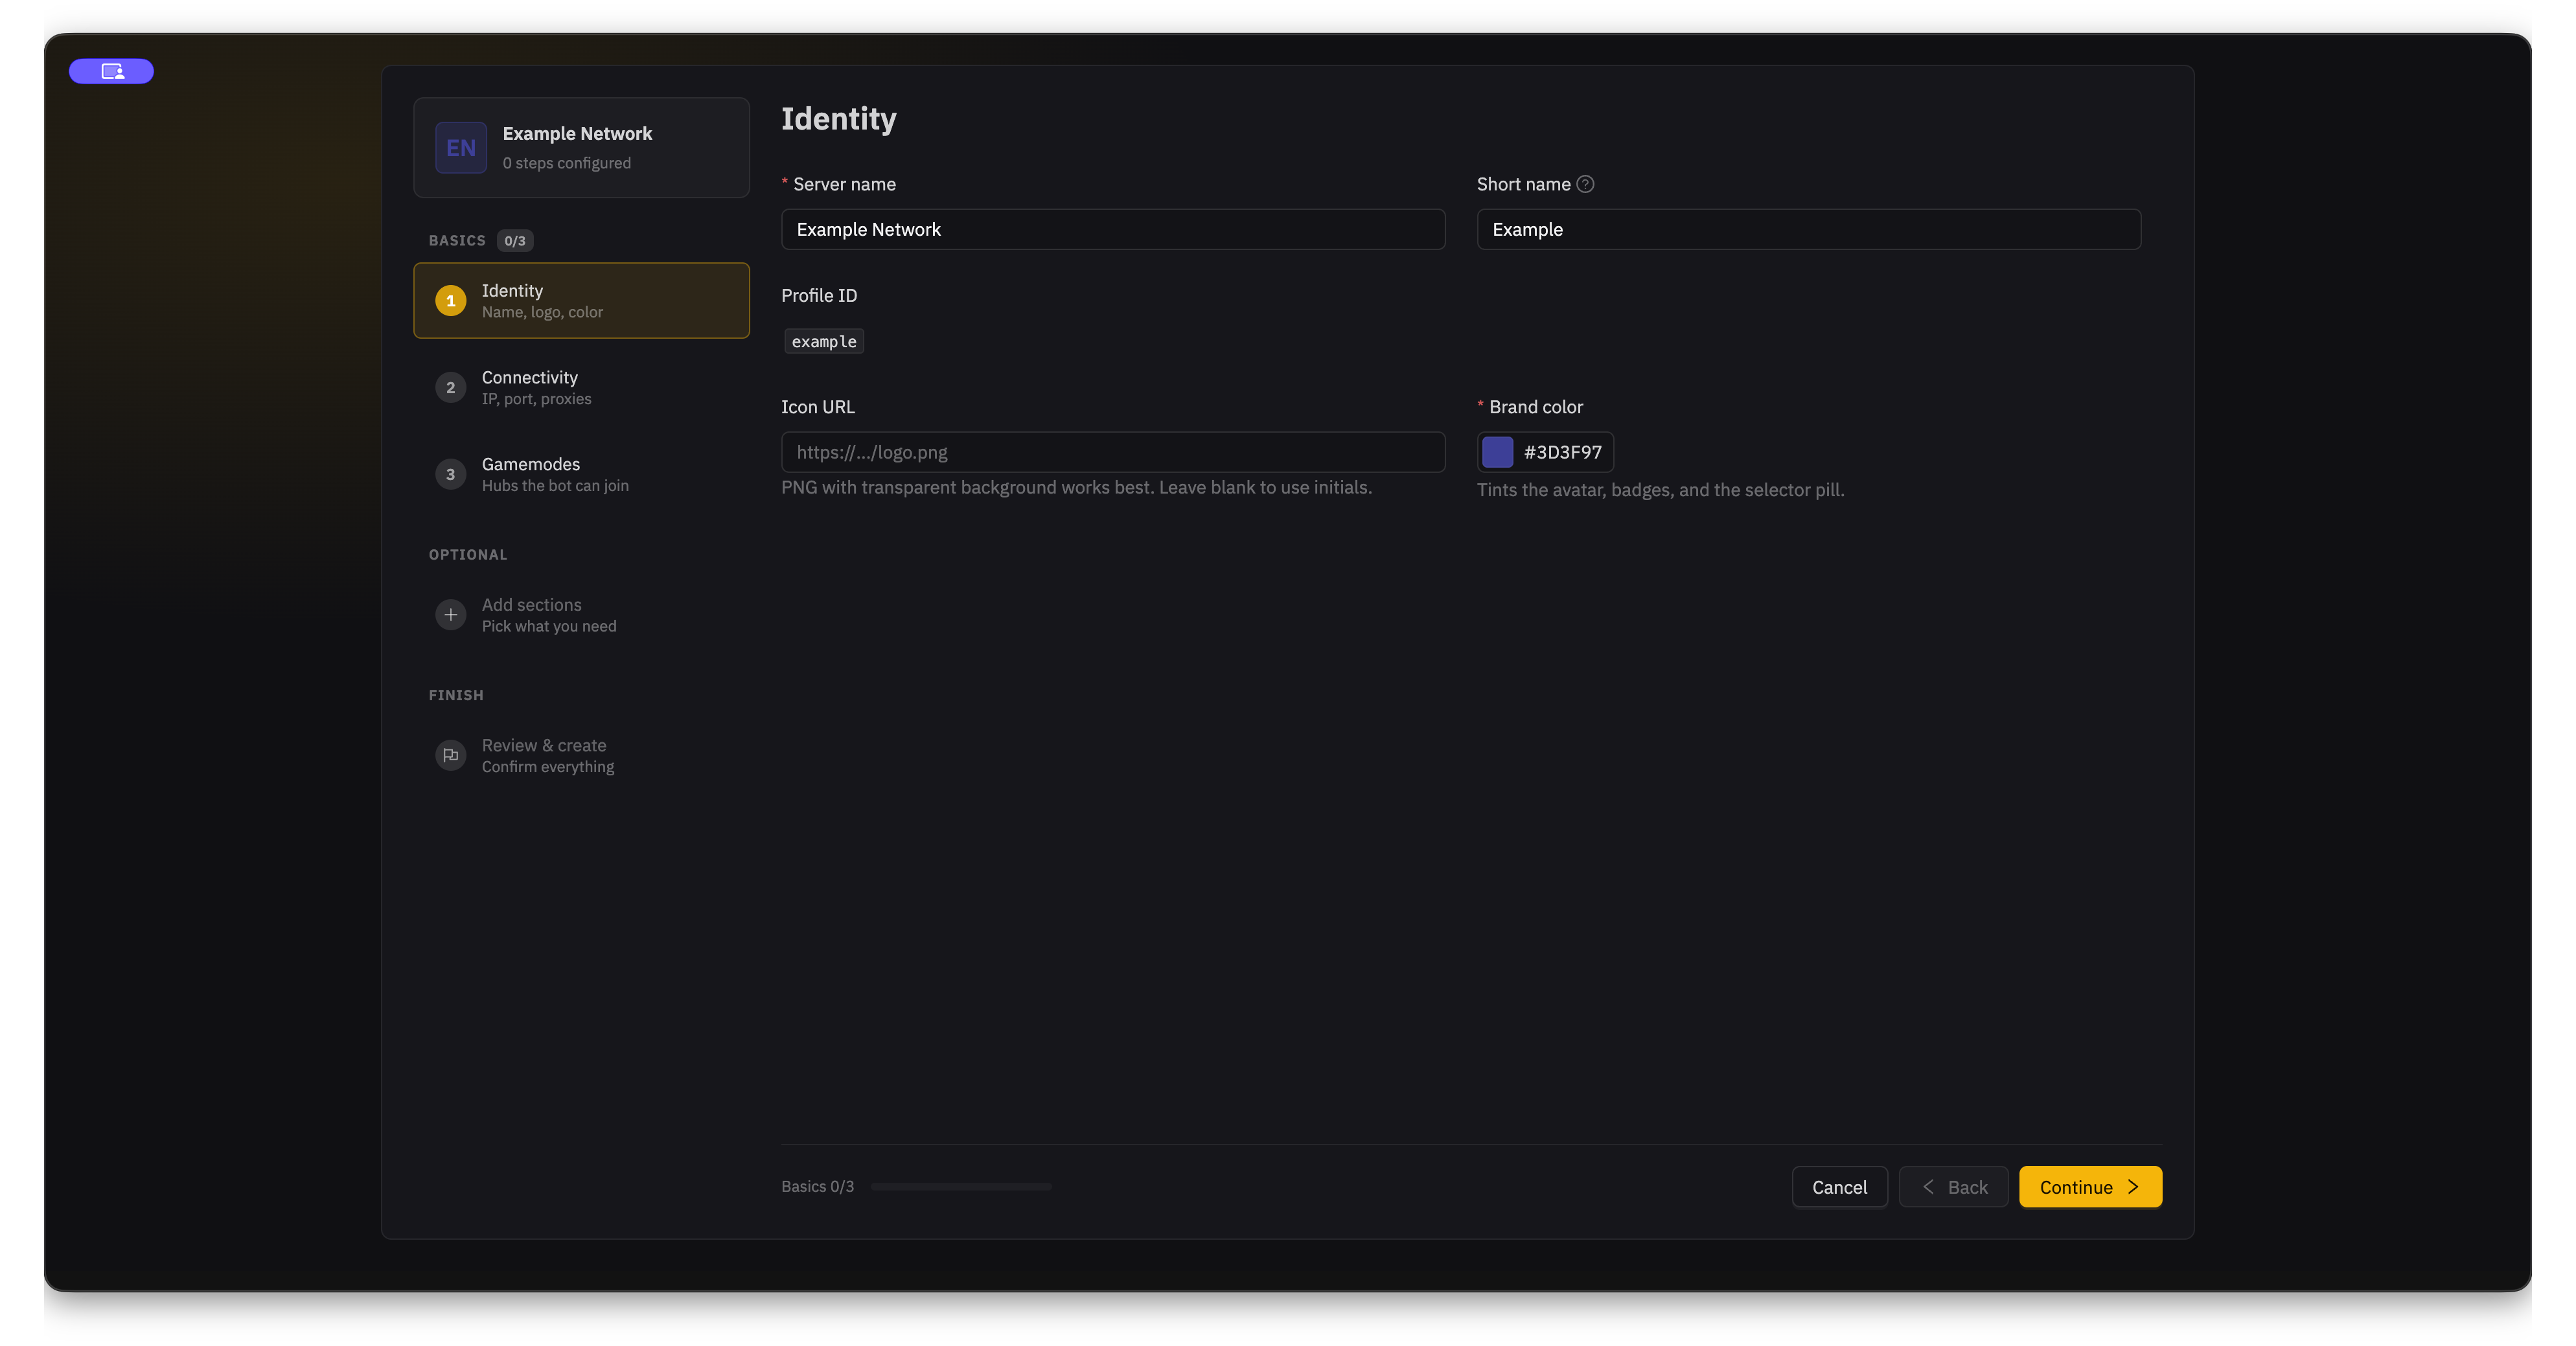Click the example profile ID tag
Viewport: 2576px width, 1346px height.
(823, 341)
